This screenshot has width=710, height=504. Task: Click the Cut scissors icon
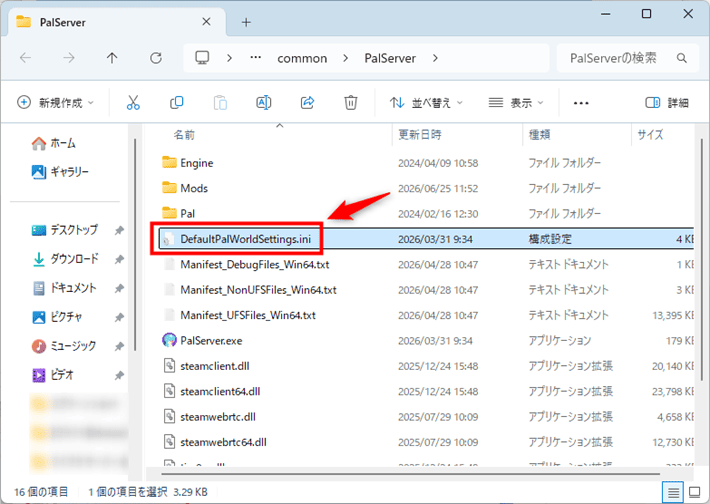pyautogui.click(x=133, y=103)
